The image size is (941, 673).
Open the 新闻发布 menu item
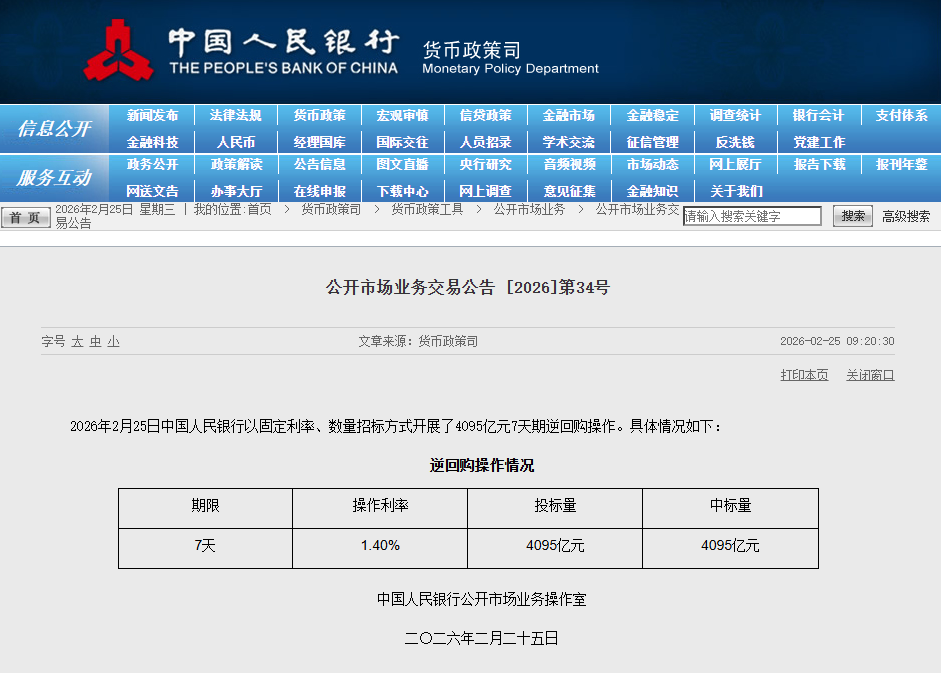tap(153, 116)
